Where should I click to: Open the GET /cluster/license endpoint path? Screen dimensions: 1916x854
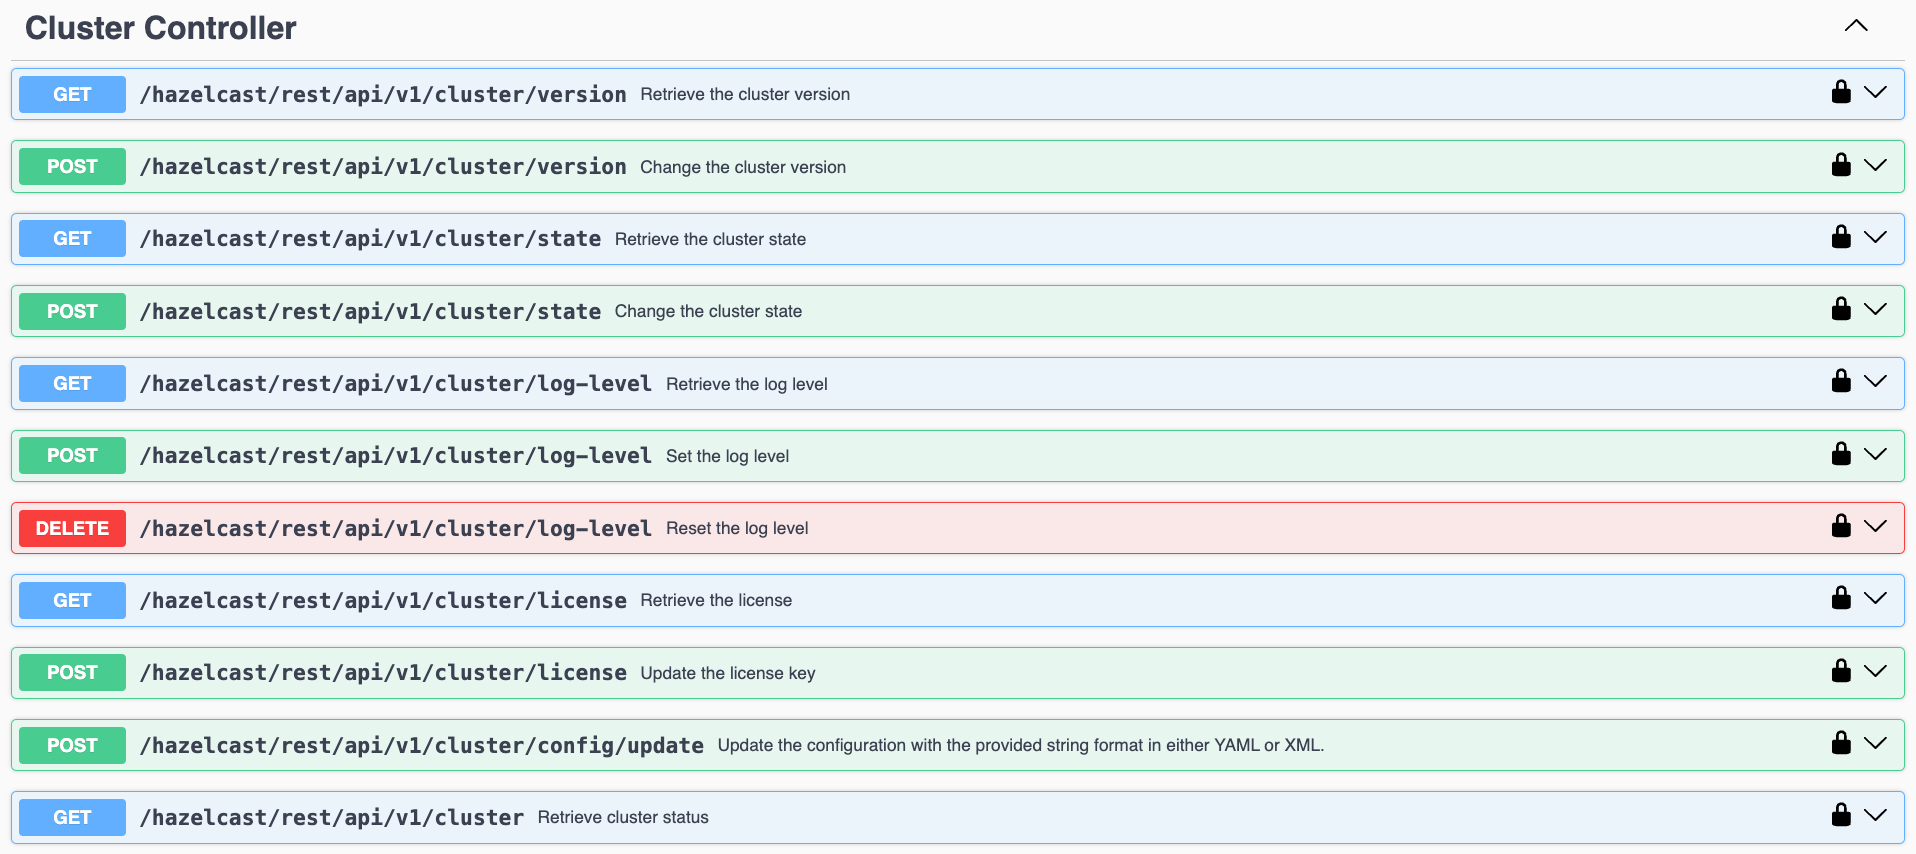pos(383,600)
